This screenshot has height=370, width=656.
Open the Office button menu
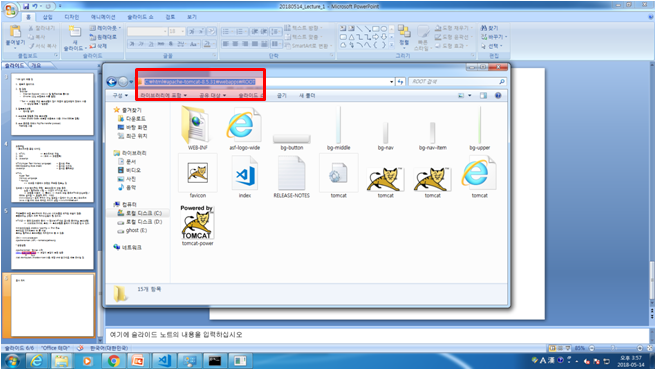tap(10, 10)
